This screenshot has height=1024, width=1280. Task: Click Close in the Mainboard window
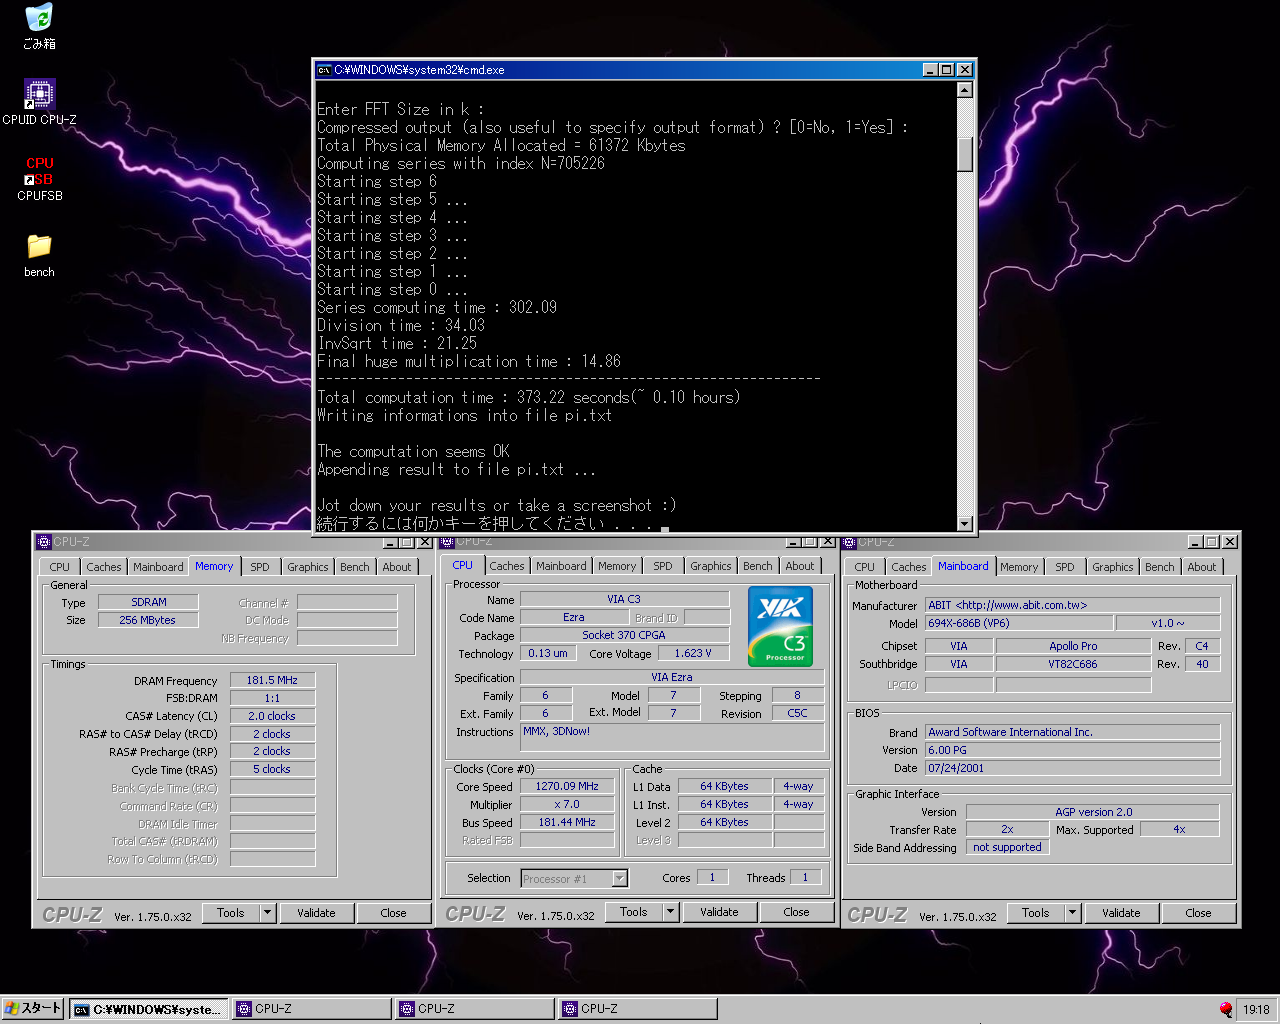[1199, 913]
